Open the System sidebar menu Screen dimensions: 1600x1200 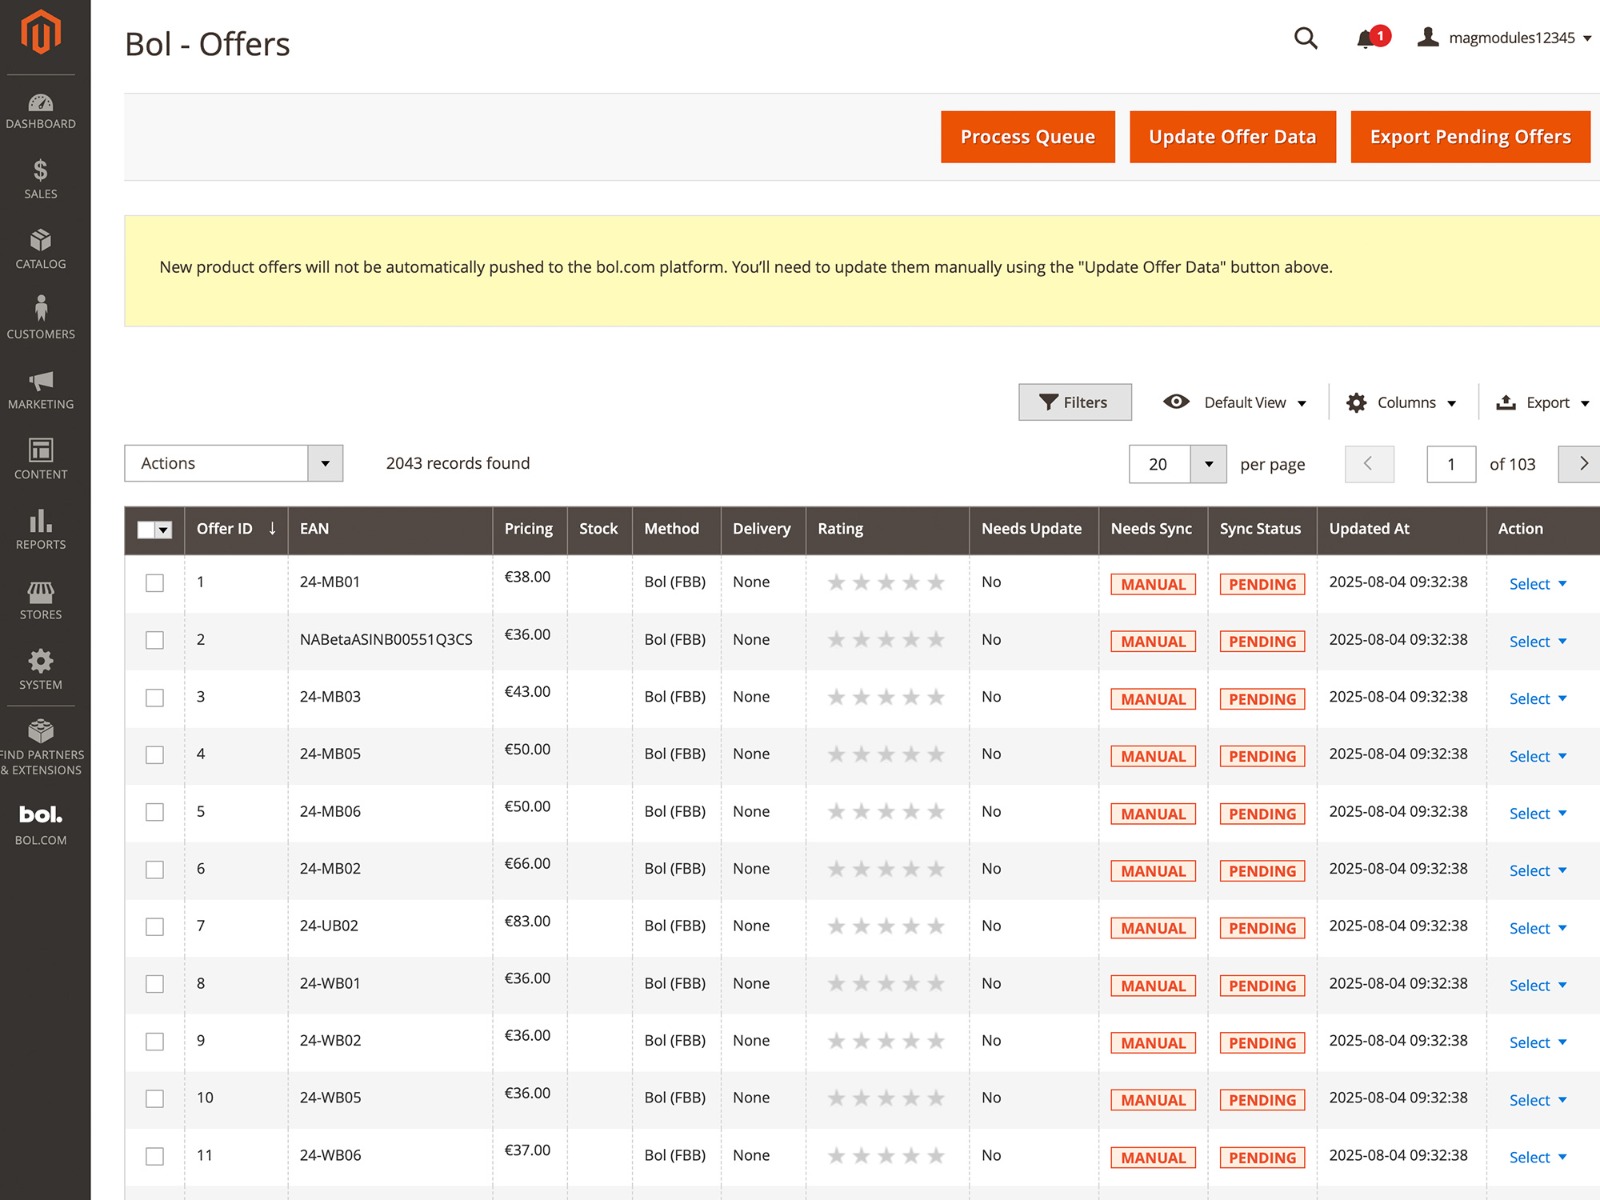41,670
